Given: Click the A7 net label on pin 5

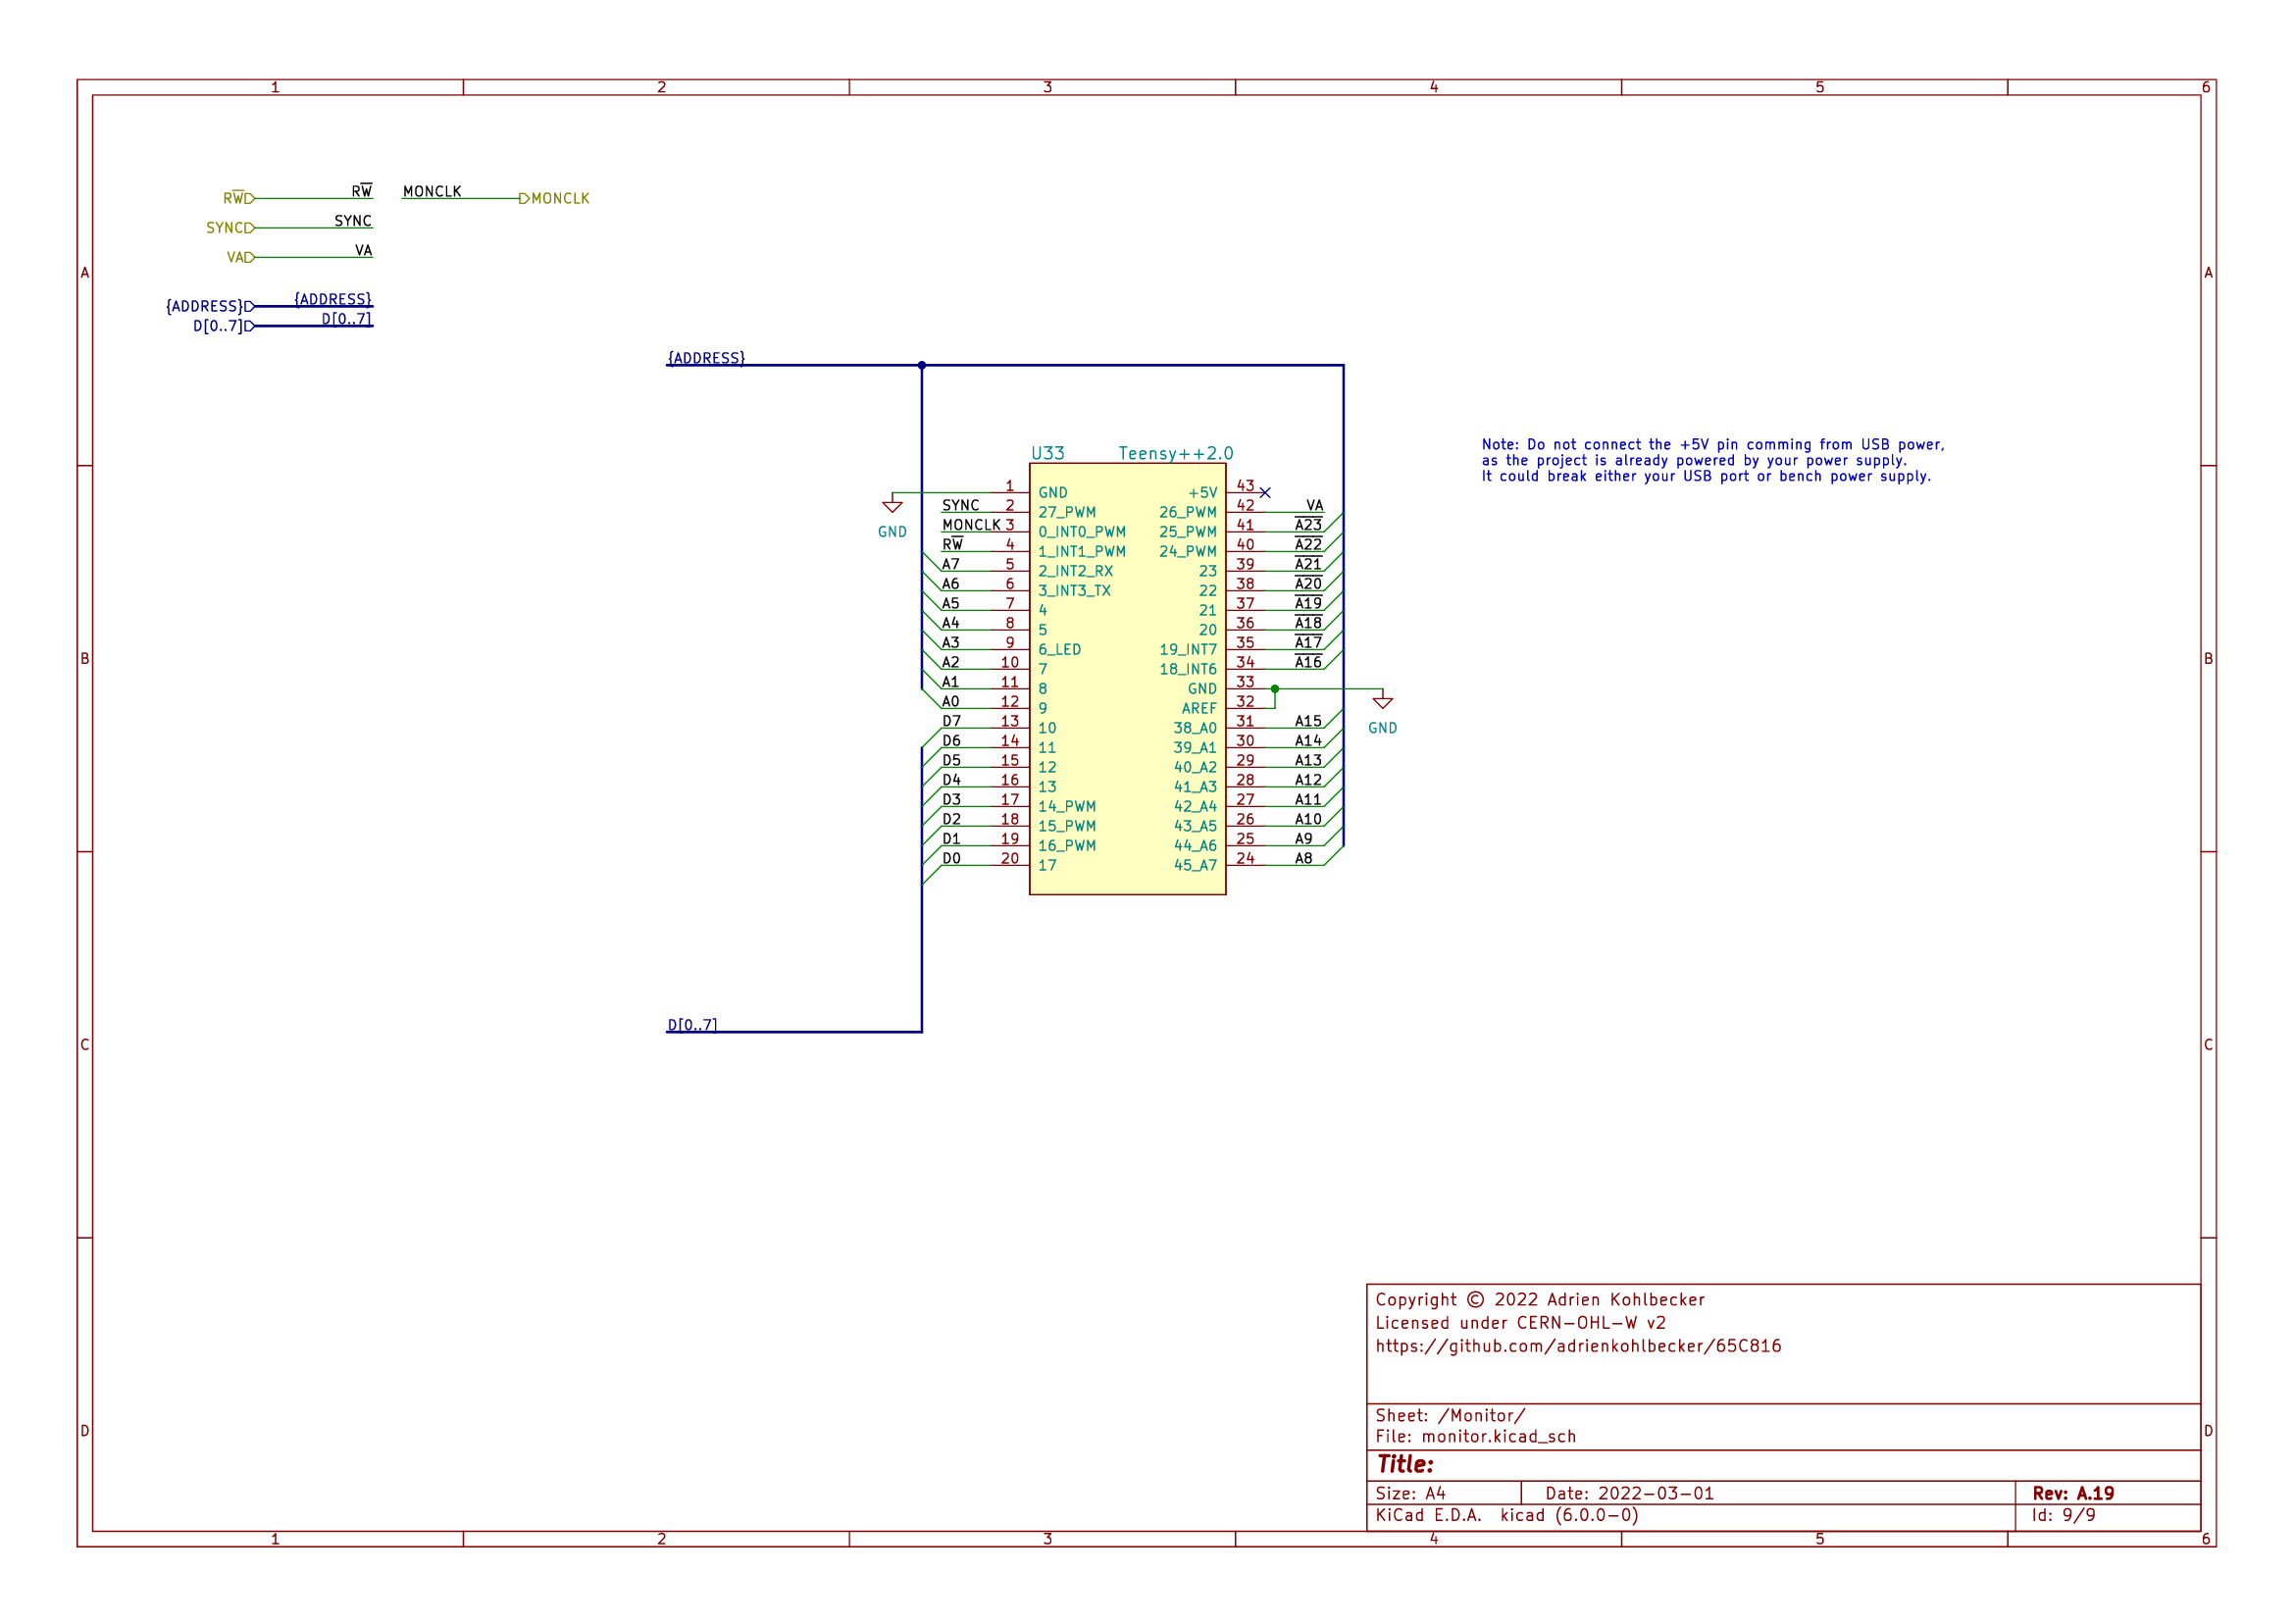Looking at the screenshot, I should (950, 564).
